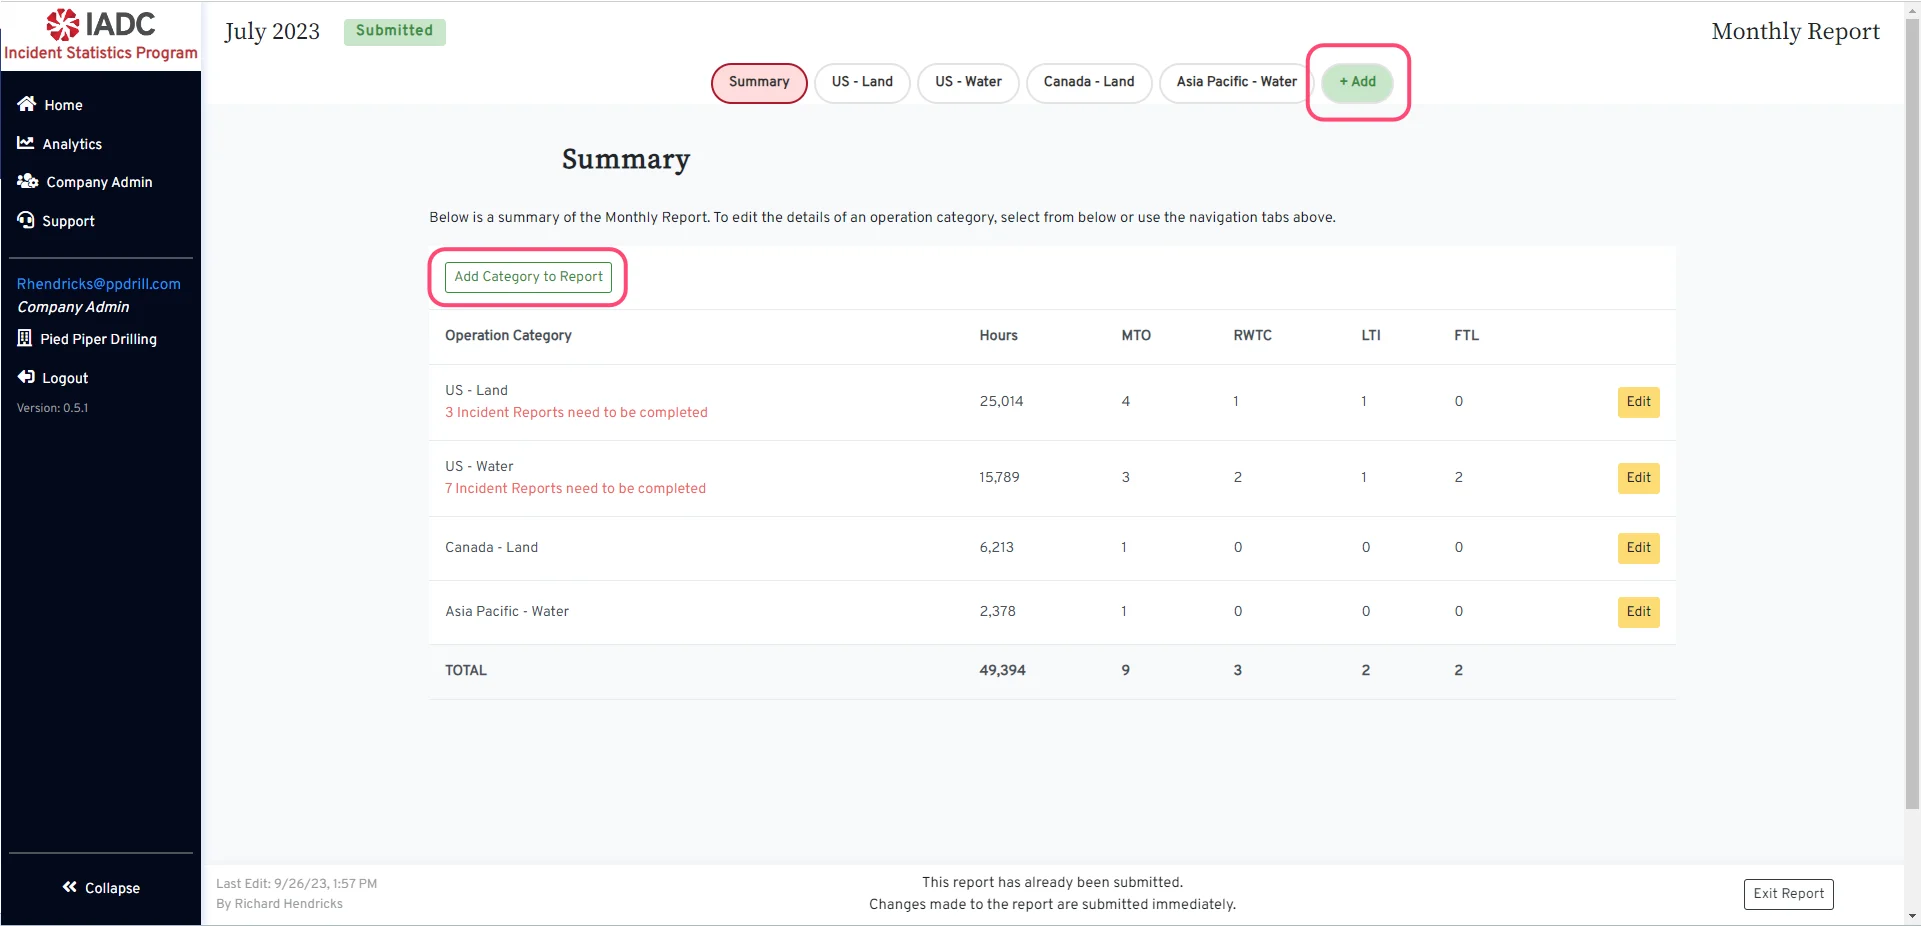Switch to the Canada - Land tab

click(1089, 82)
